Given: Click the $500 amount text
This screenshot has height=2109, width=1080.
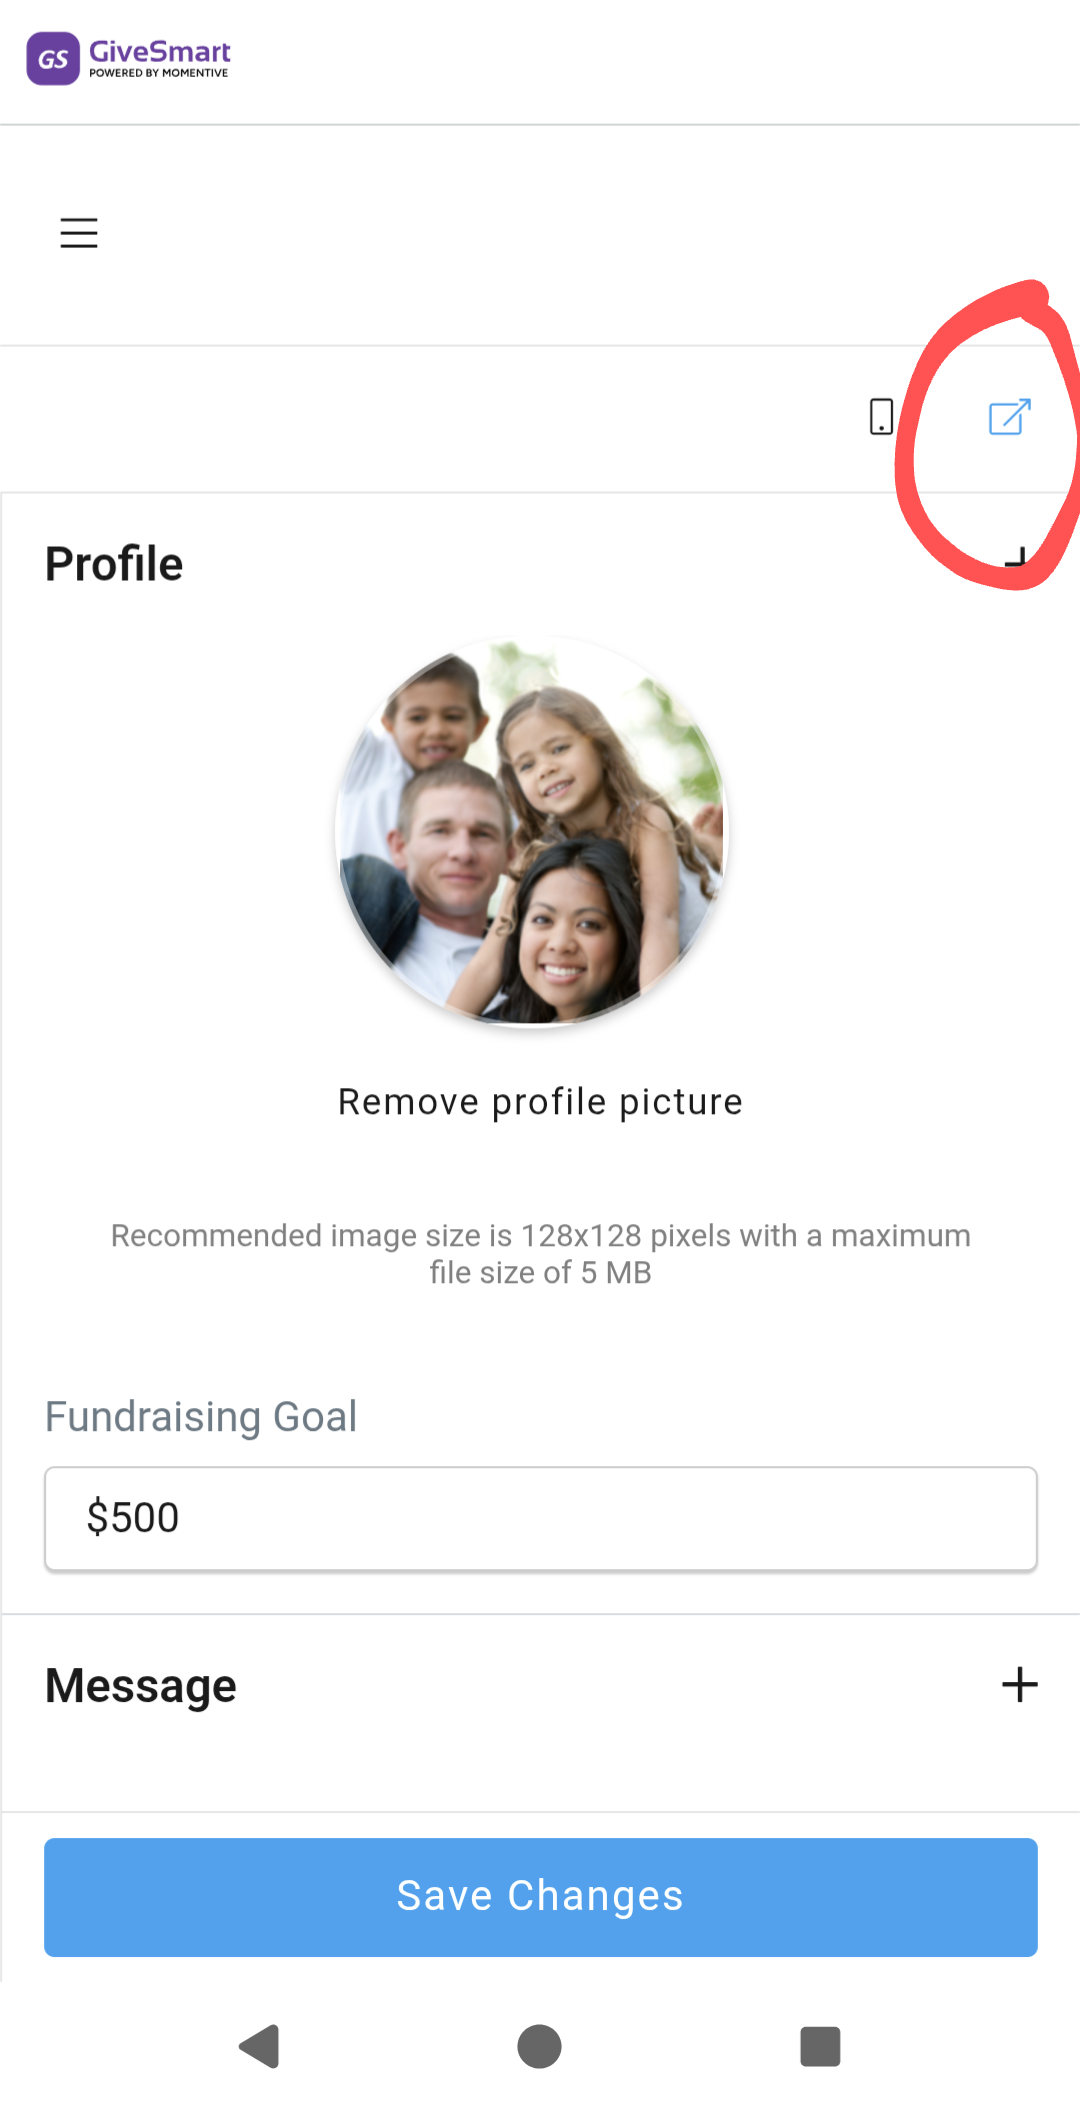Looking at the screenshot, I should [133, 1518].
